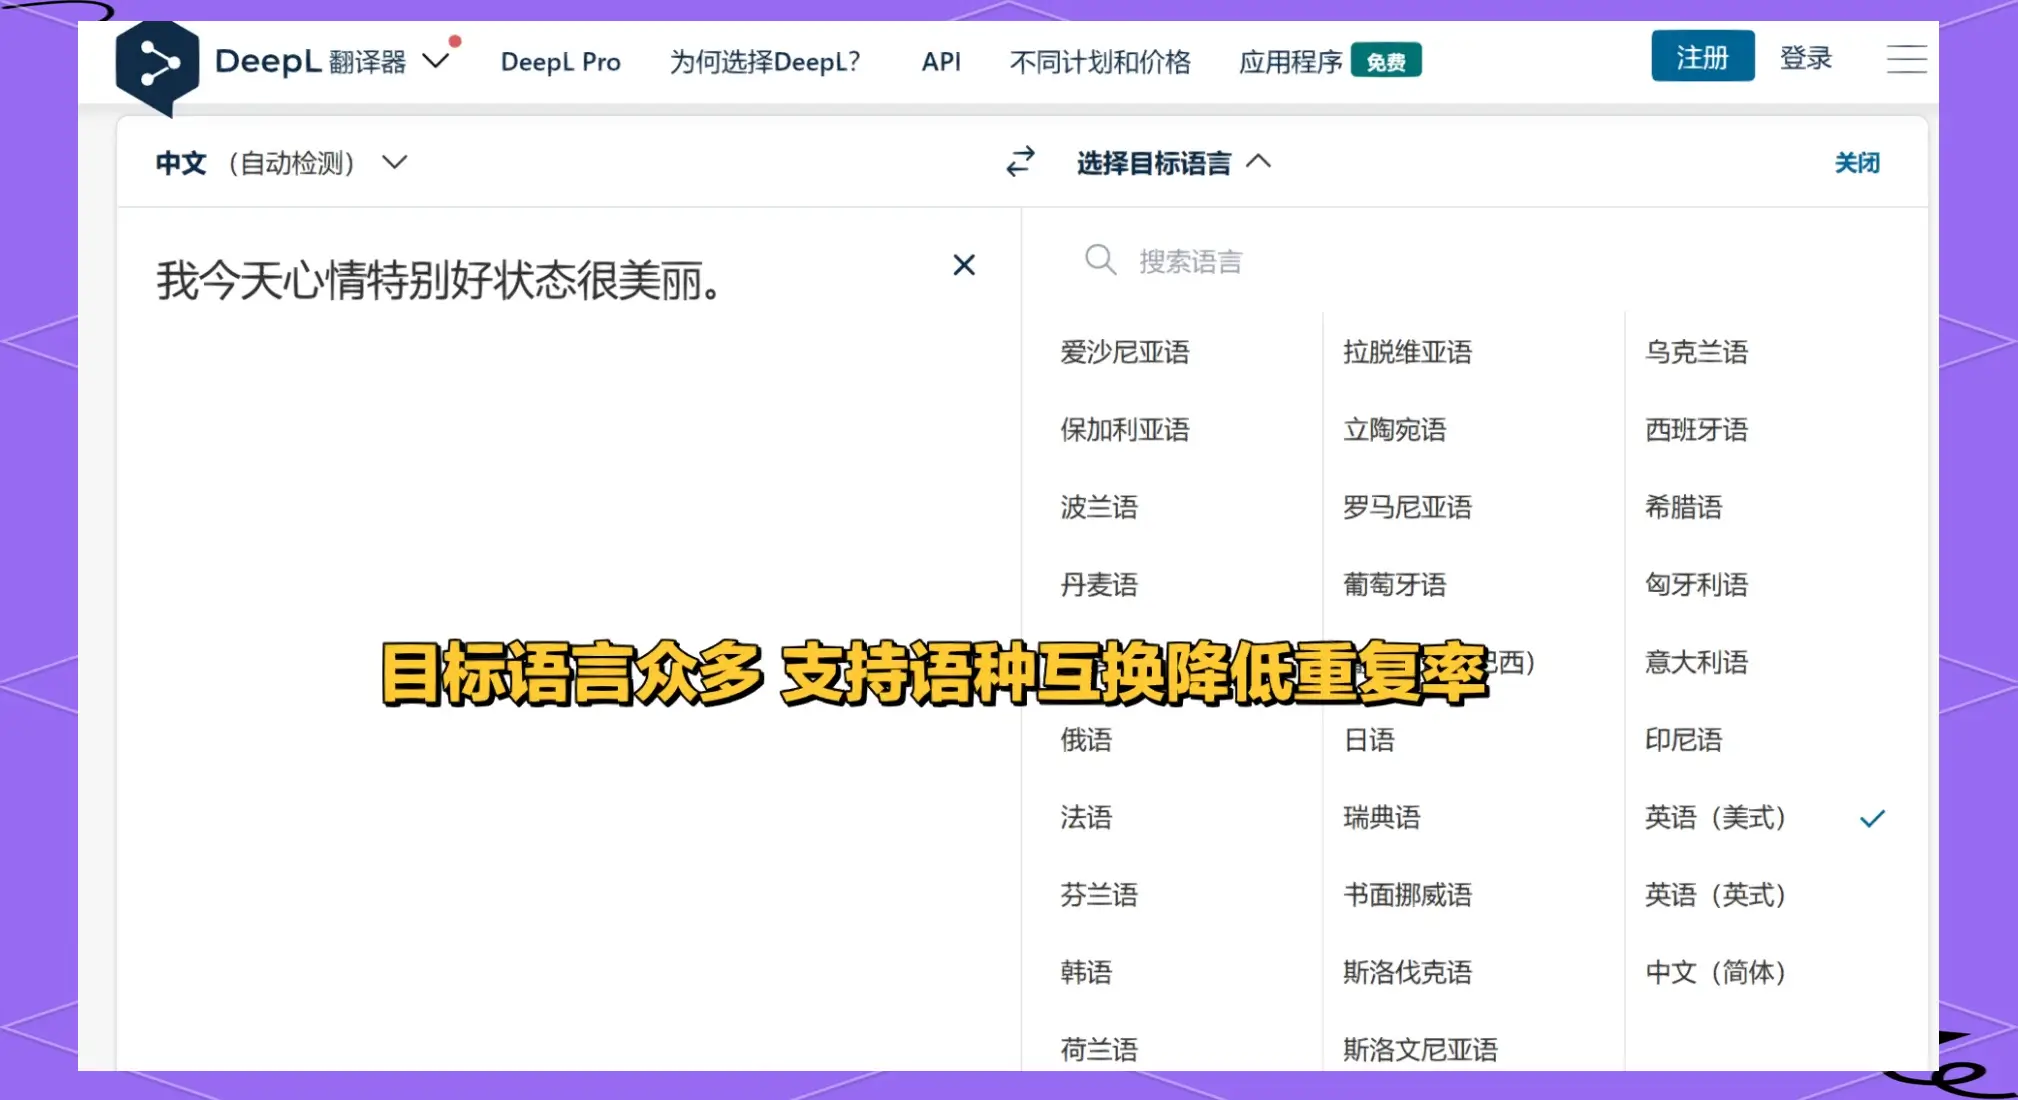
Task: Open the DeepL translator dropdown chevron
Action: [x=436, y=61]
